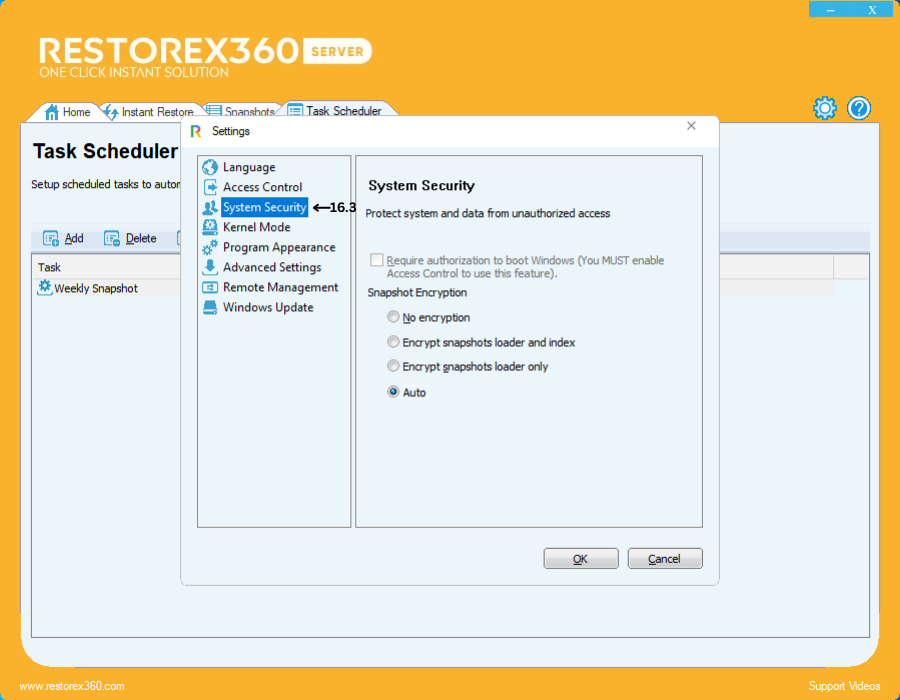Close the RestoreX360 main window

click(872, 10)
